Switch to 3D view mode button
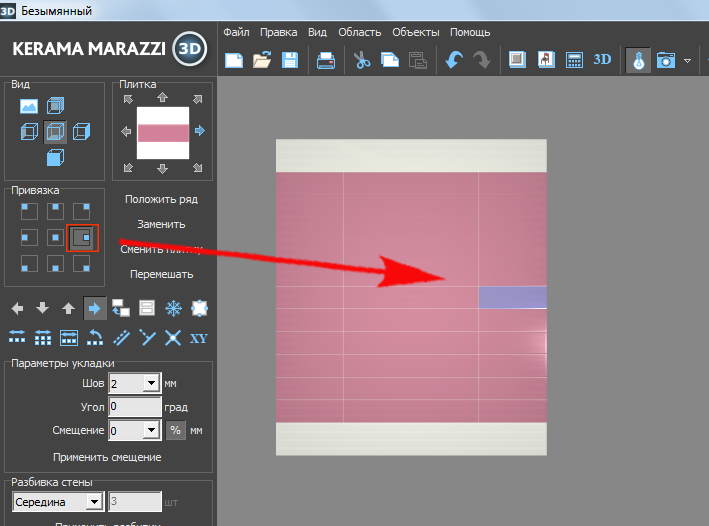 pos(602,59)
